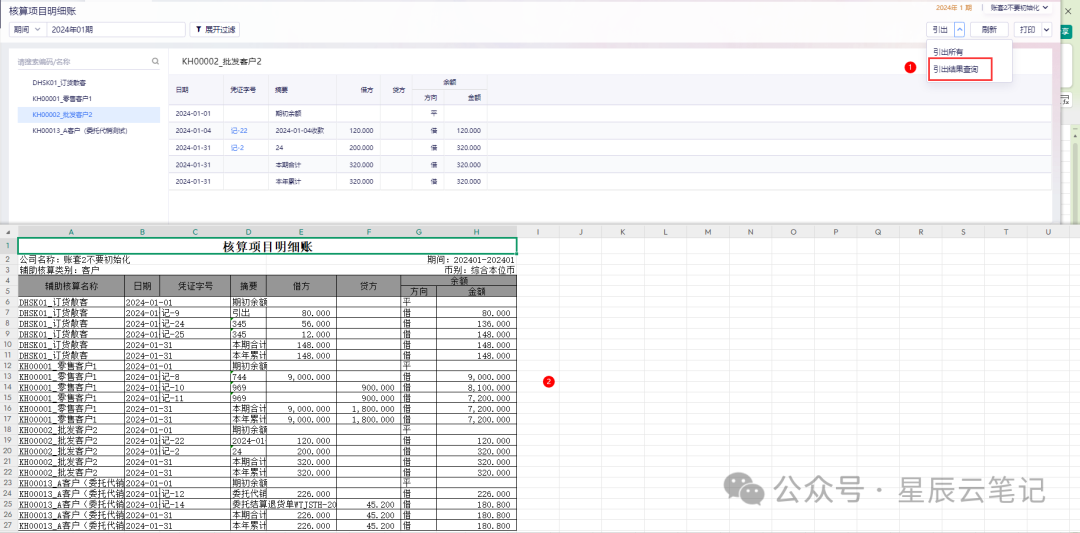Select spreadsheet column P header

(835, 232)
